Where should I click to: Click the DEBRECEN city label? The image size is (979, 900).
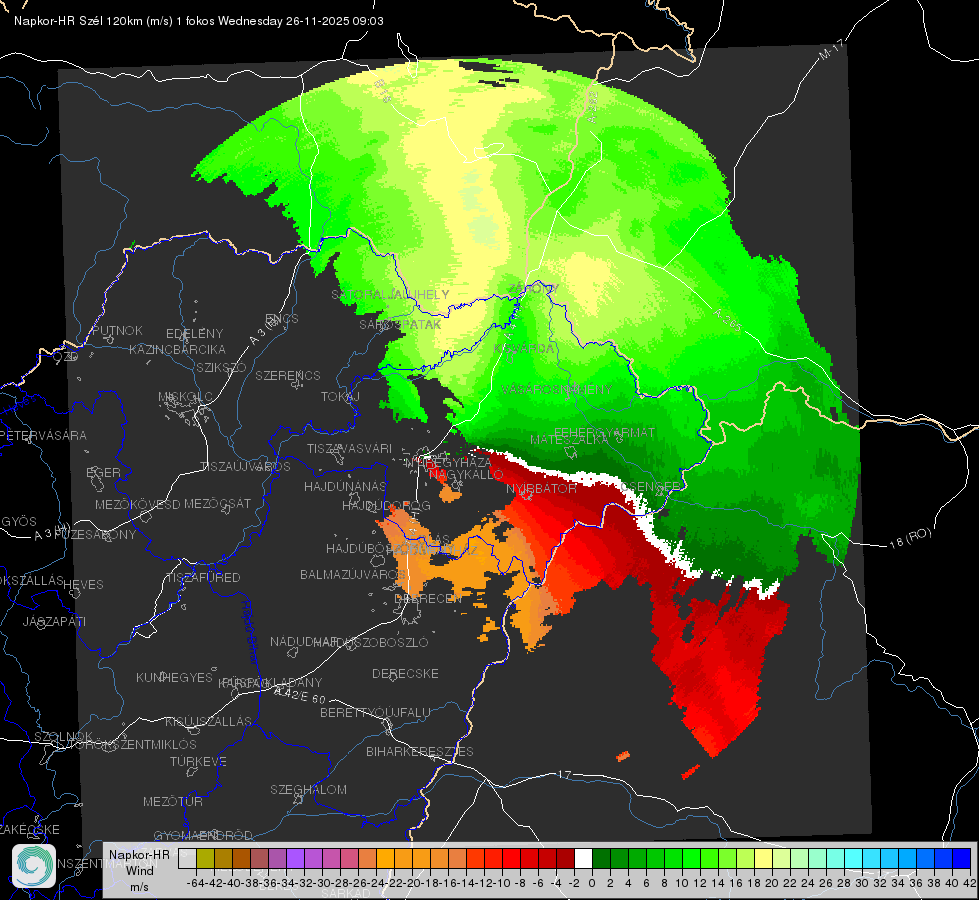tap(428, 598)
